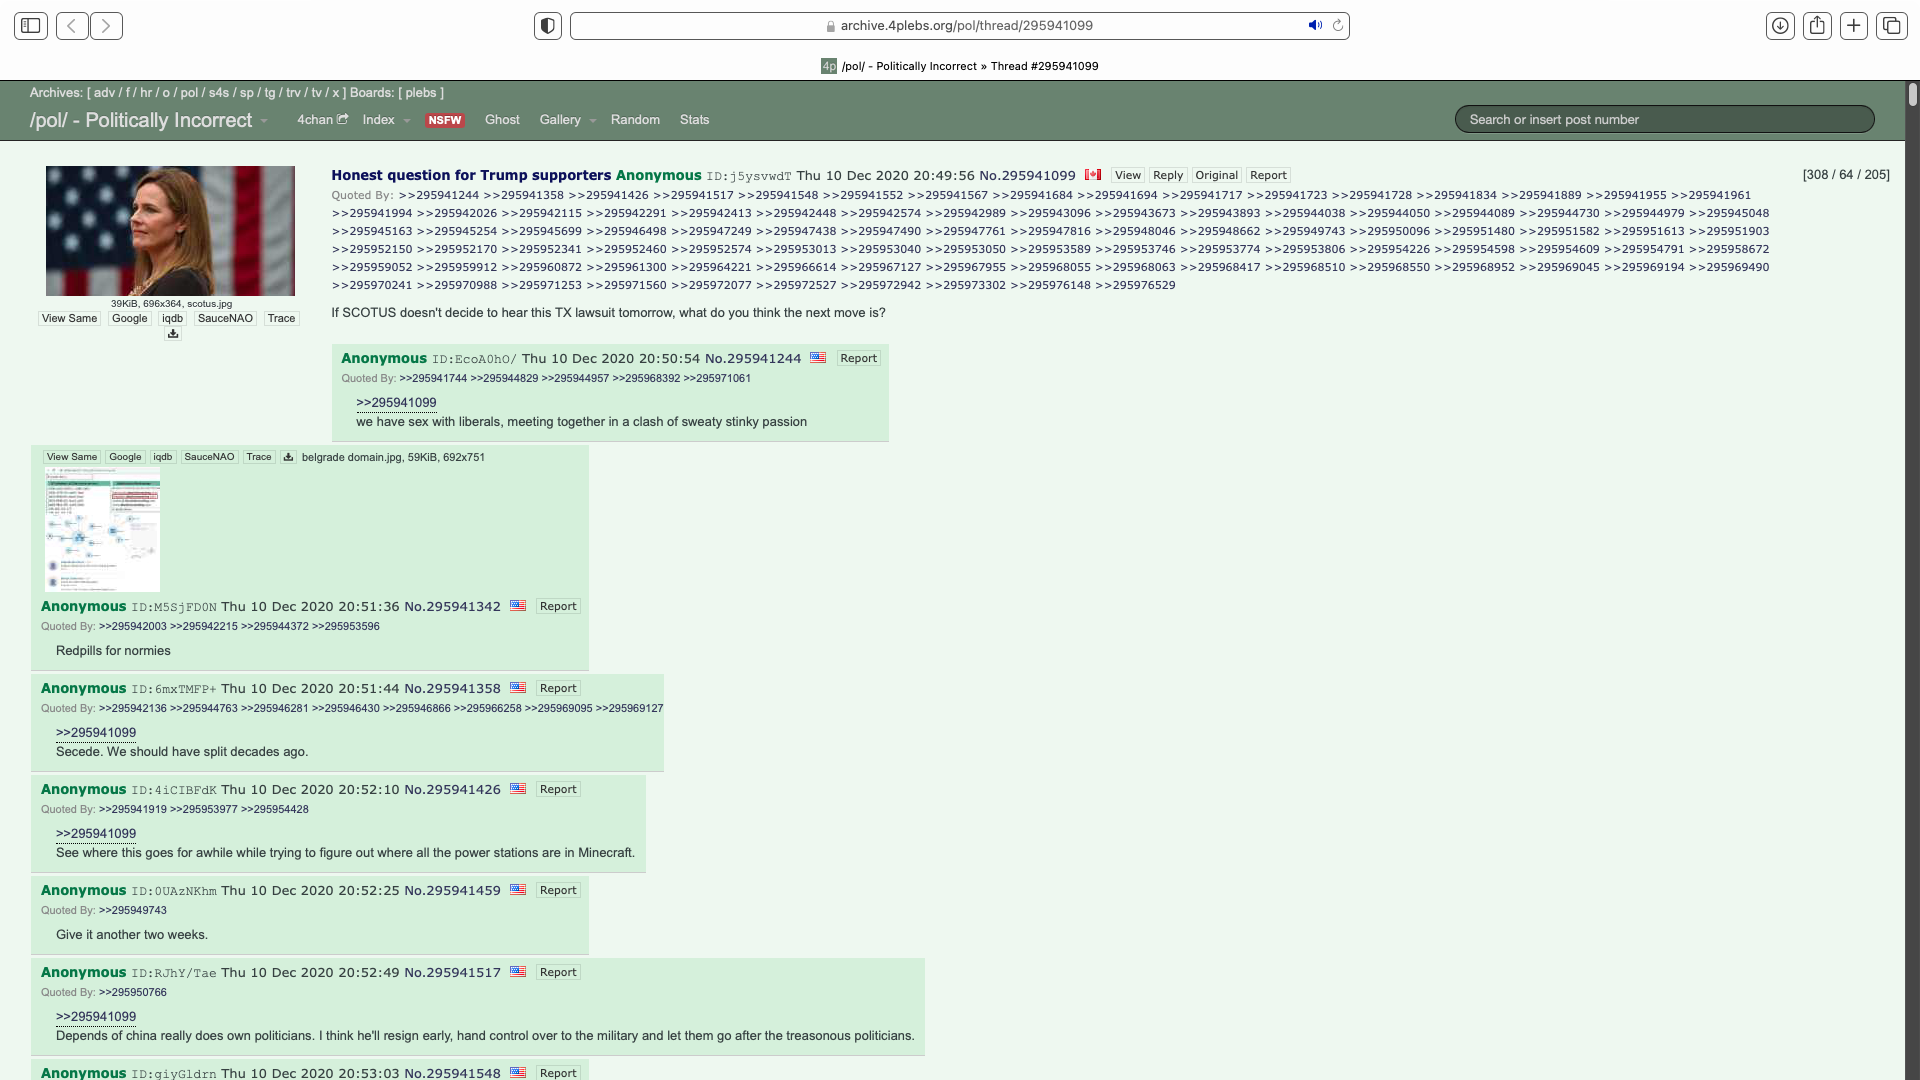Expand the /pol/ - Politically Incorrect board dropdown
Screen dimensions: 1920x1080
[264, 120]
